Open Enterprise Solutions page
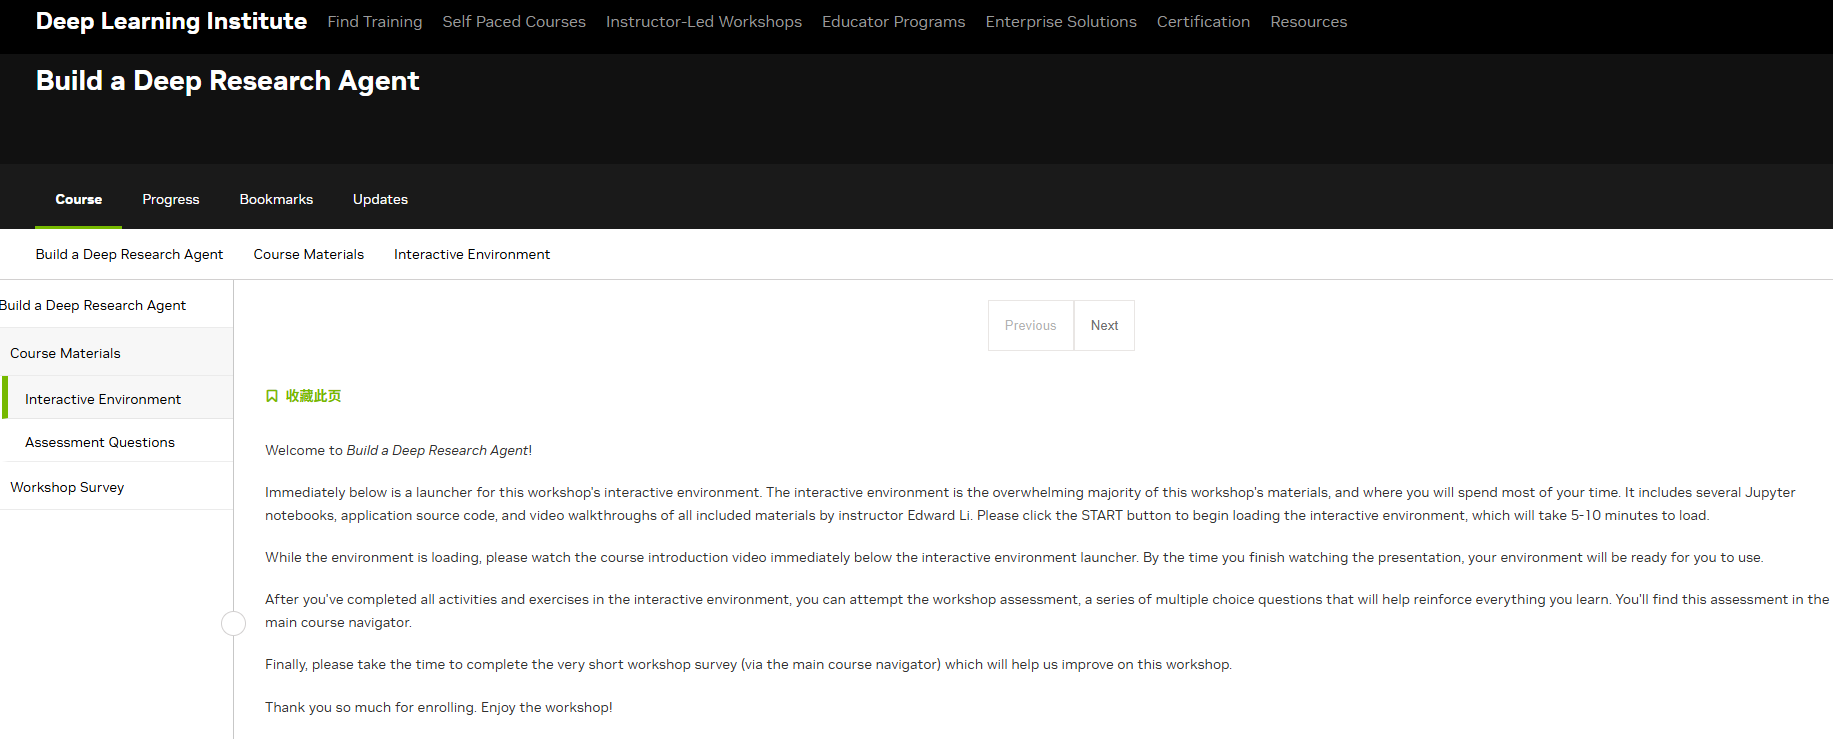Image resolution: width=1833 pixels, height=739 pixels. [x=1061, y=22]
